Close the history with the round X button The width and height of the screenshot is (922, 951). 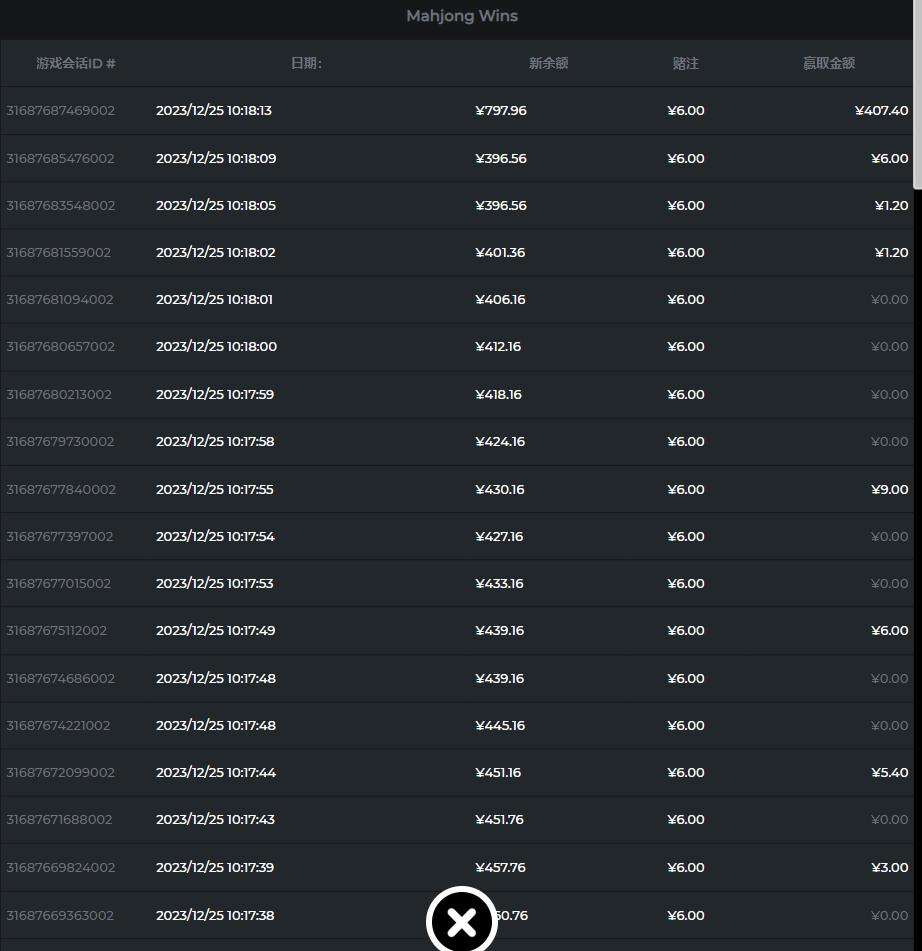pos(462,921)
